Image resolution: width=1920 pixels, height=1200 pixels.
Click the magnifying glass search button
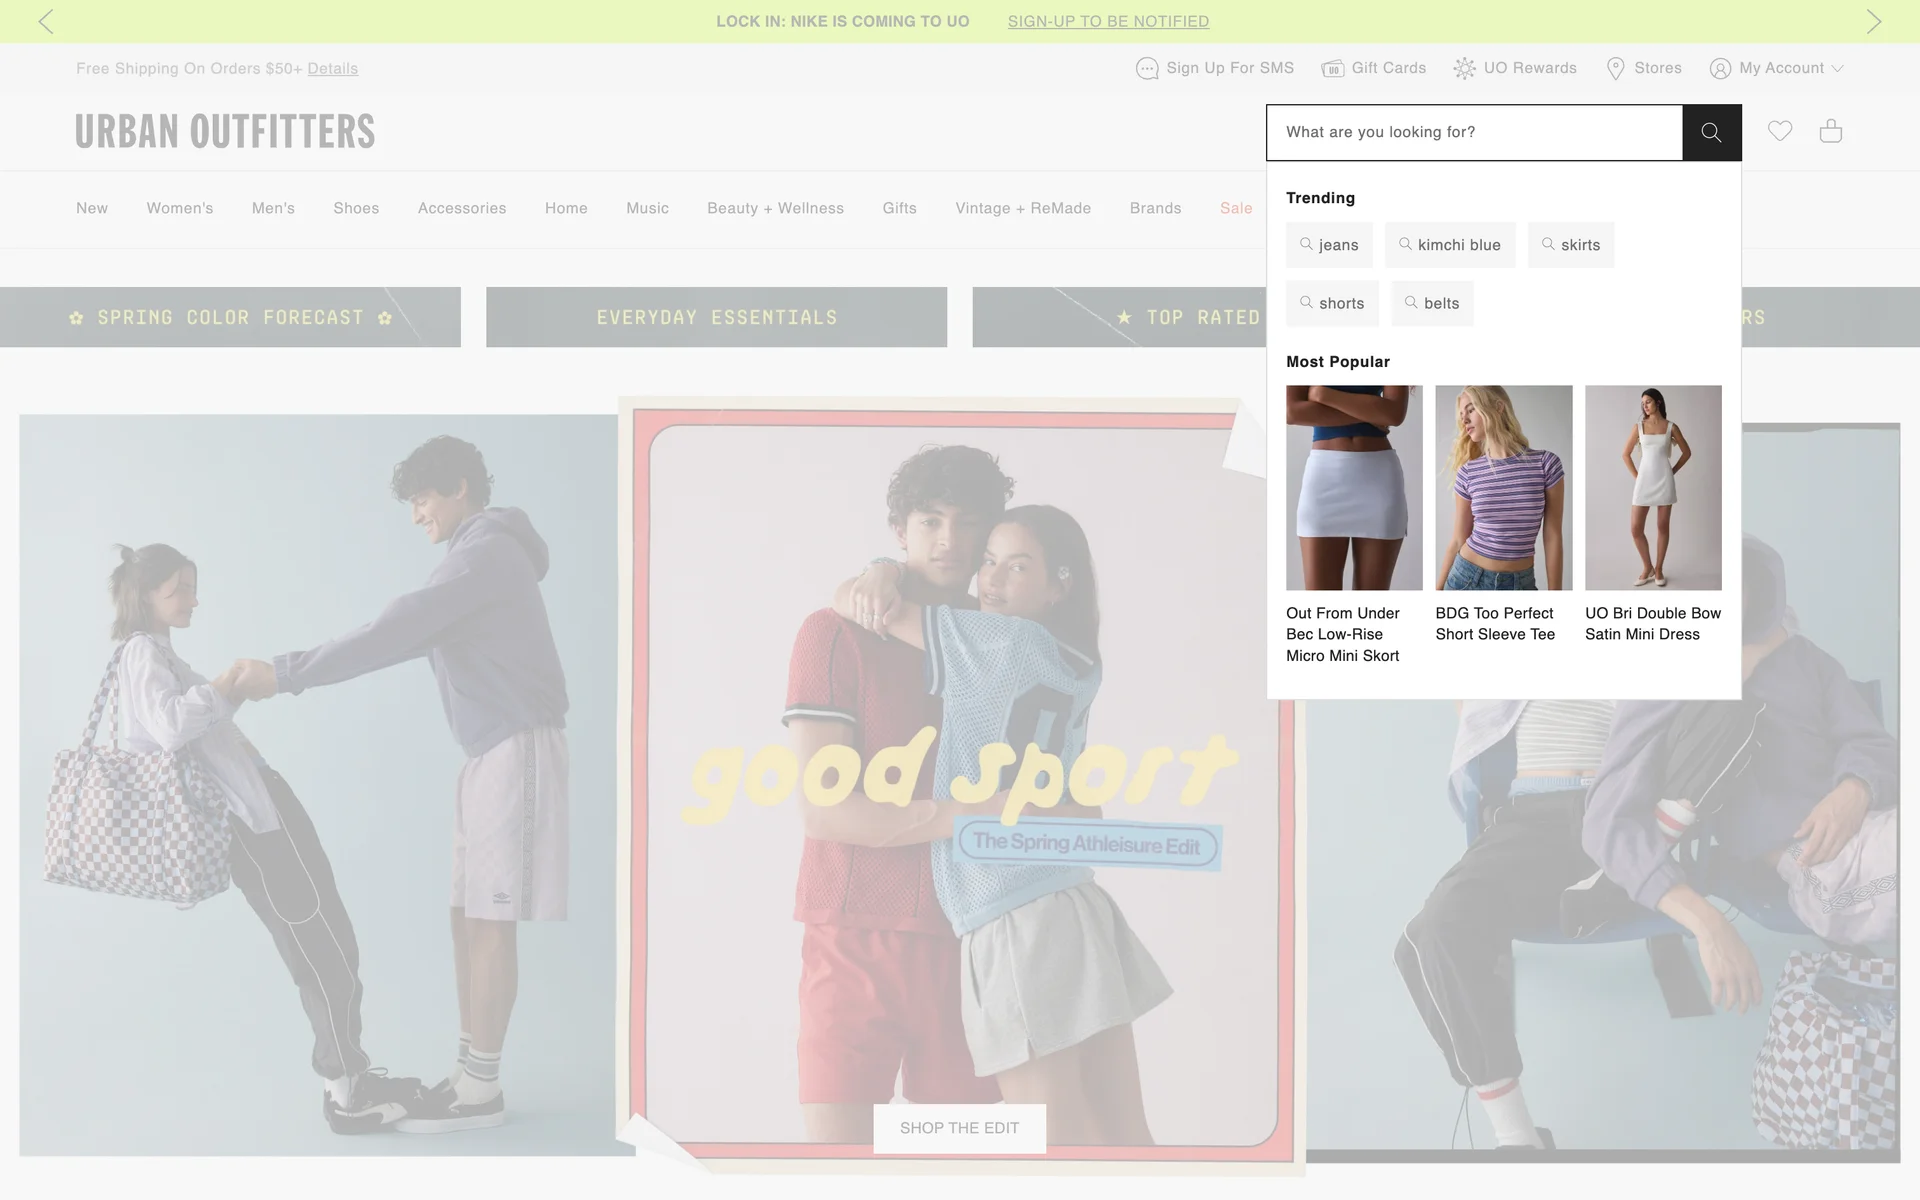tap(1711, 132)
